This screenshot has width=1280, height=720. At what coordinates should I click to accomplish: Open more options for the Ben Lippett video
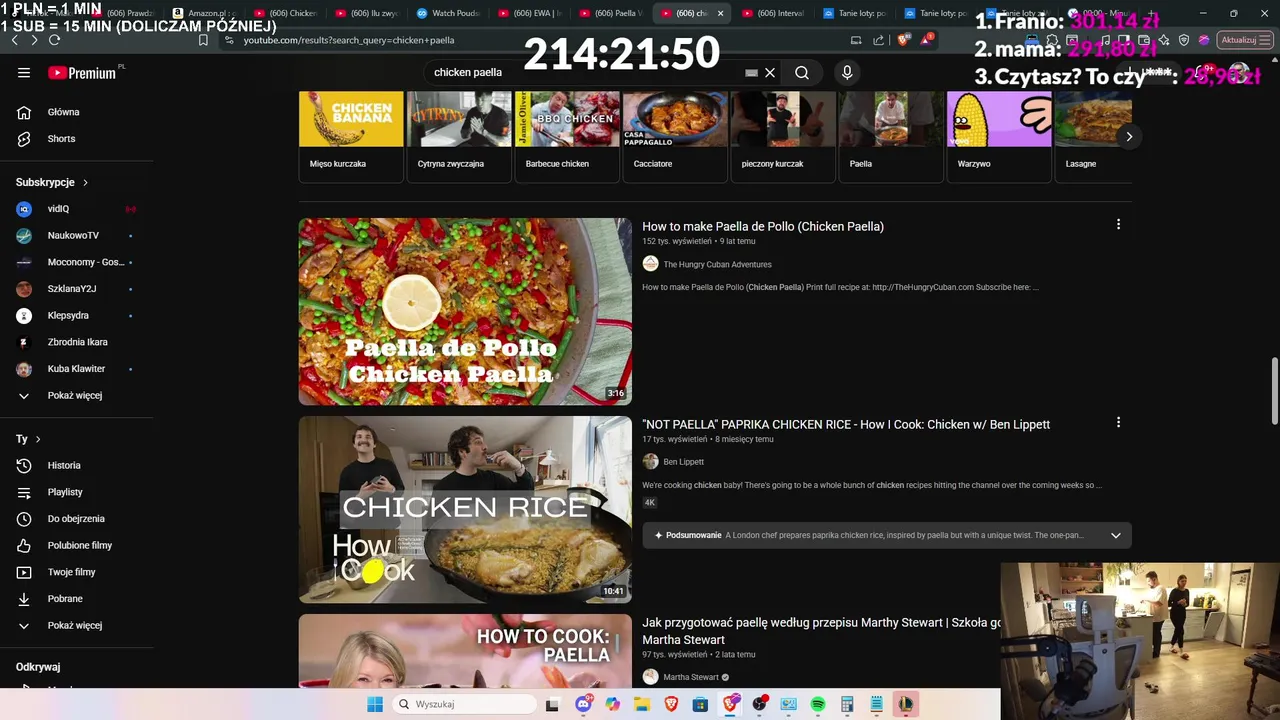[x=1118, y=422]
